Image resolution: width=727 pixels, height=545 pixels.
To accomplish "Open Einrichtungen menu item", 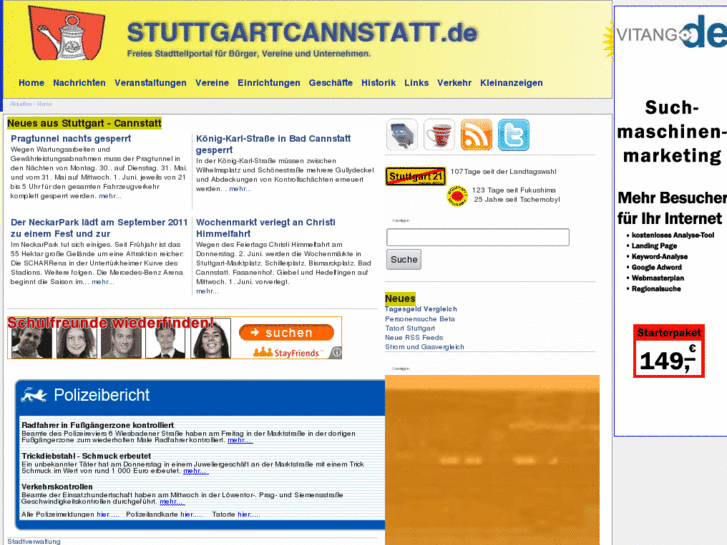I will (x=269, y=83).
